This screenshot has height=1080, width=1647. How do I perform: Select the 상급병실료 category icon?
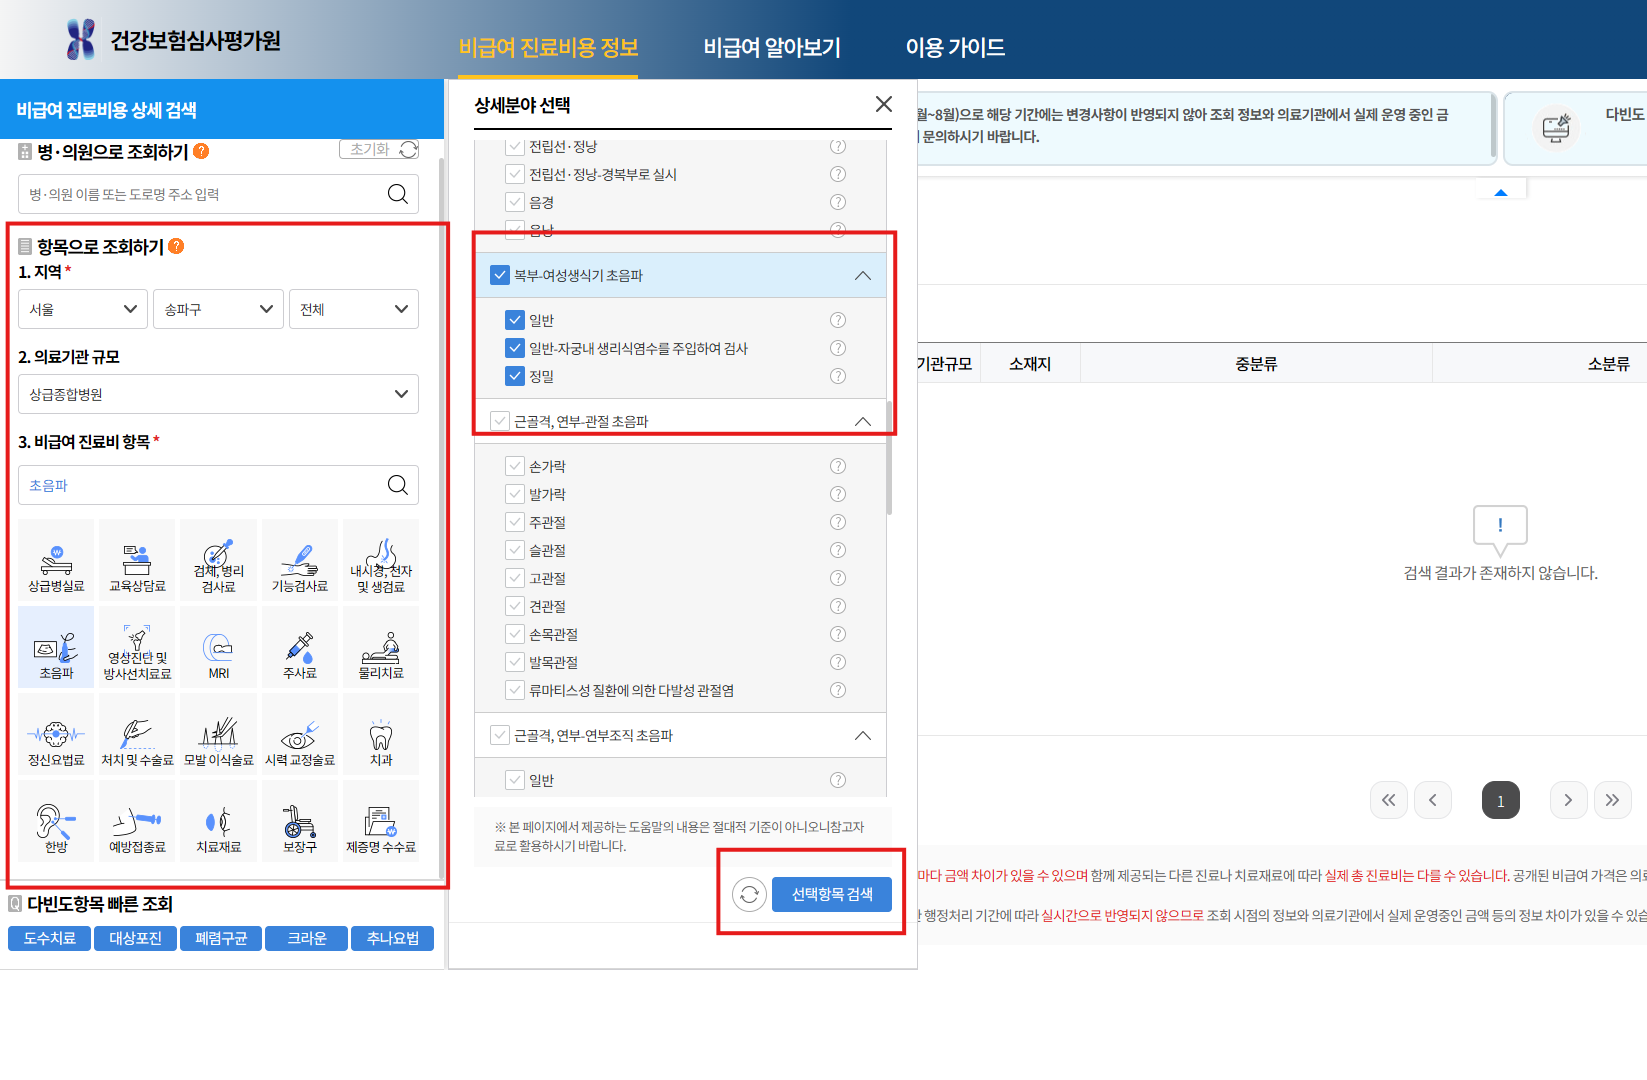pos(56,560)
